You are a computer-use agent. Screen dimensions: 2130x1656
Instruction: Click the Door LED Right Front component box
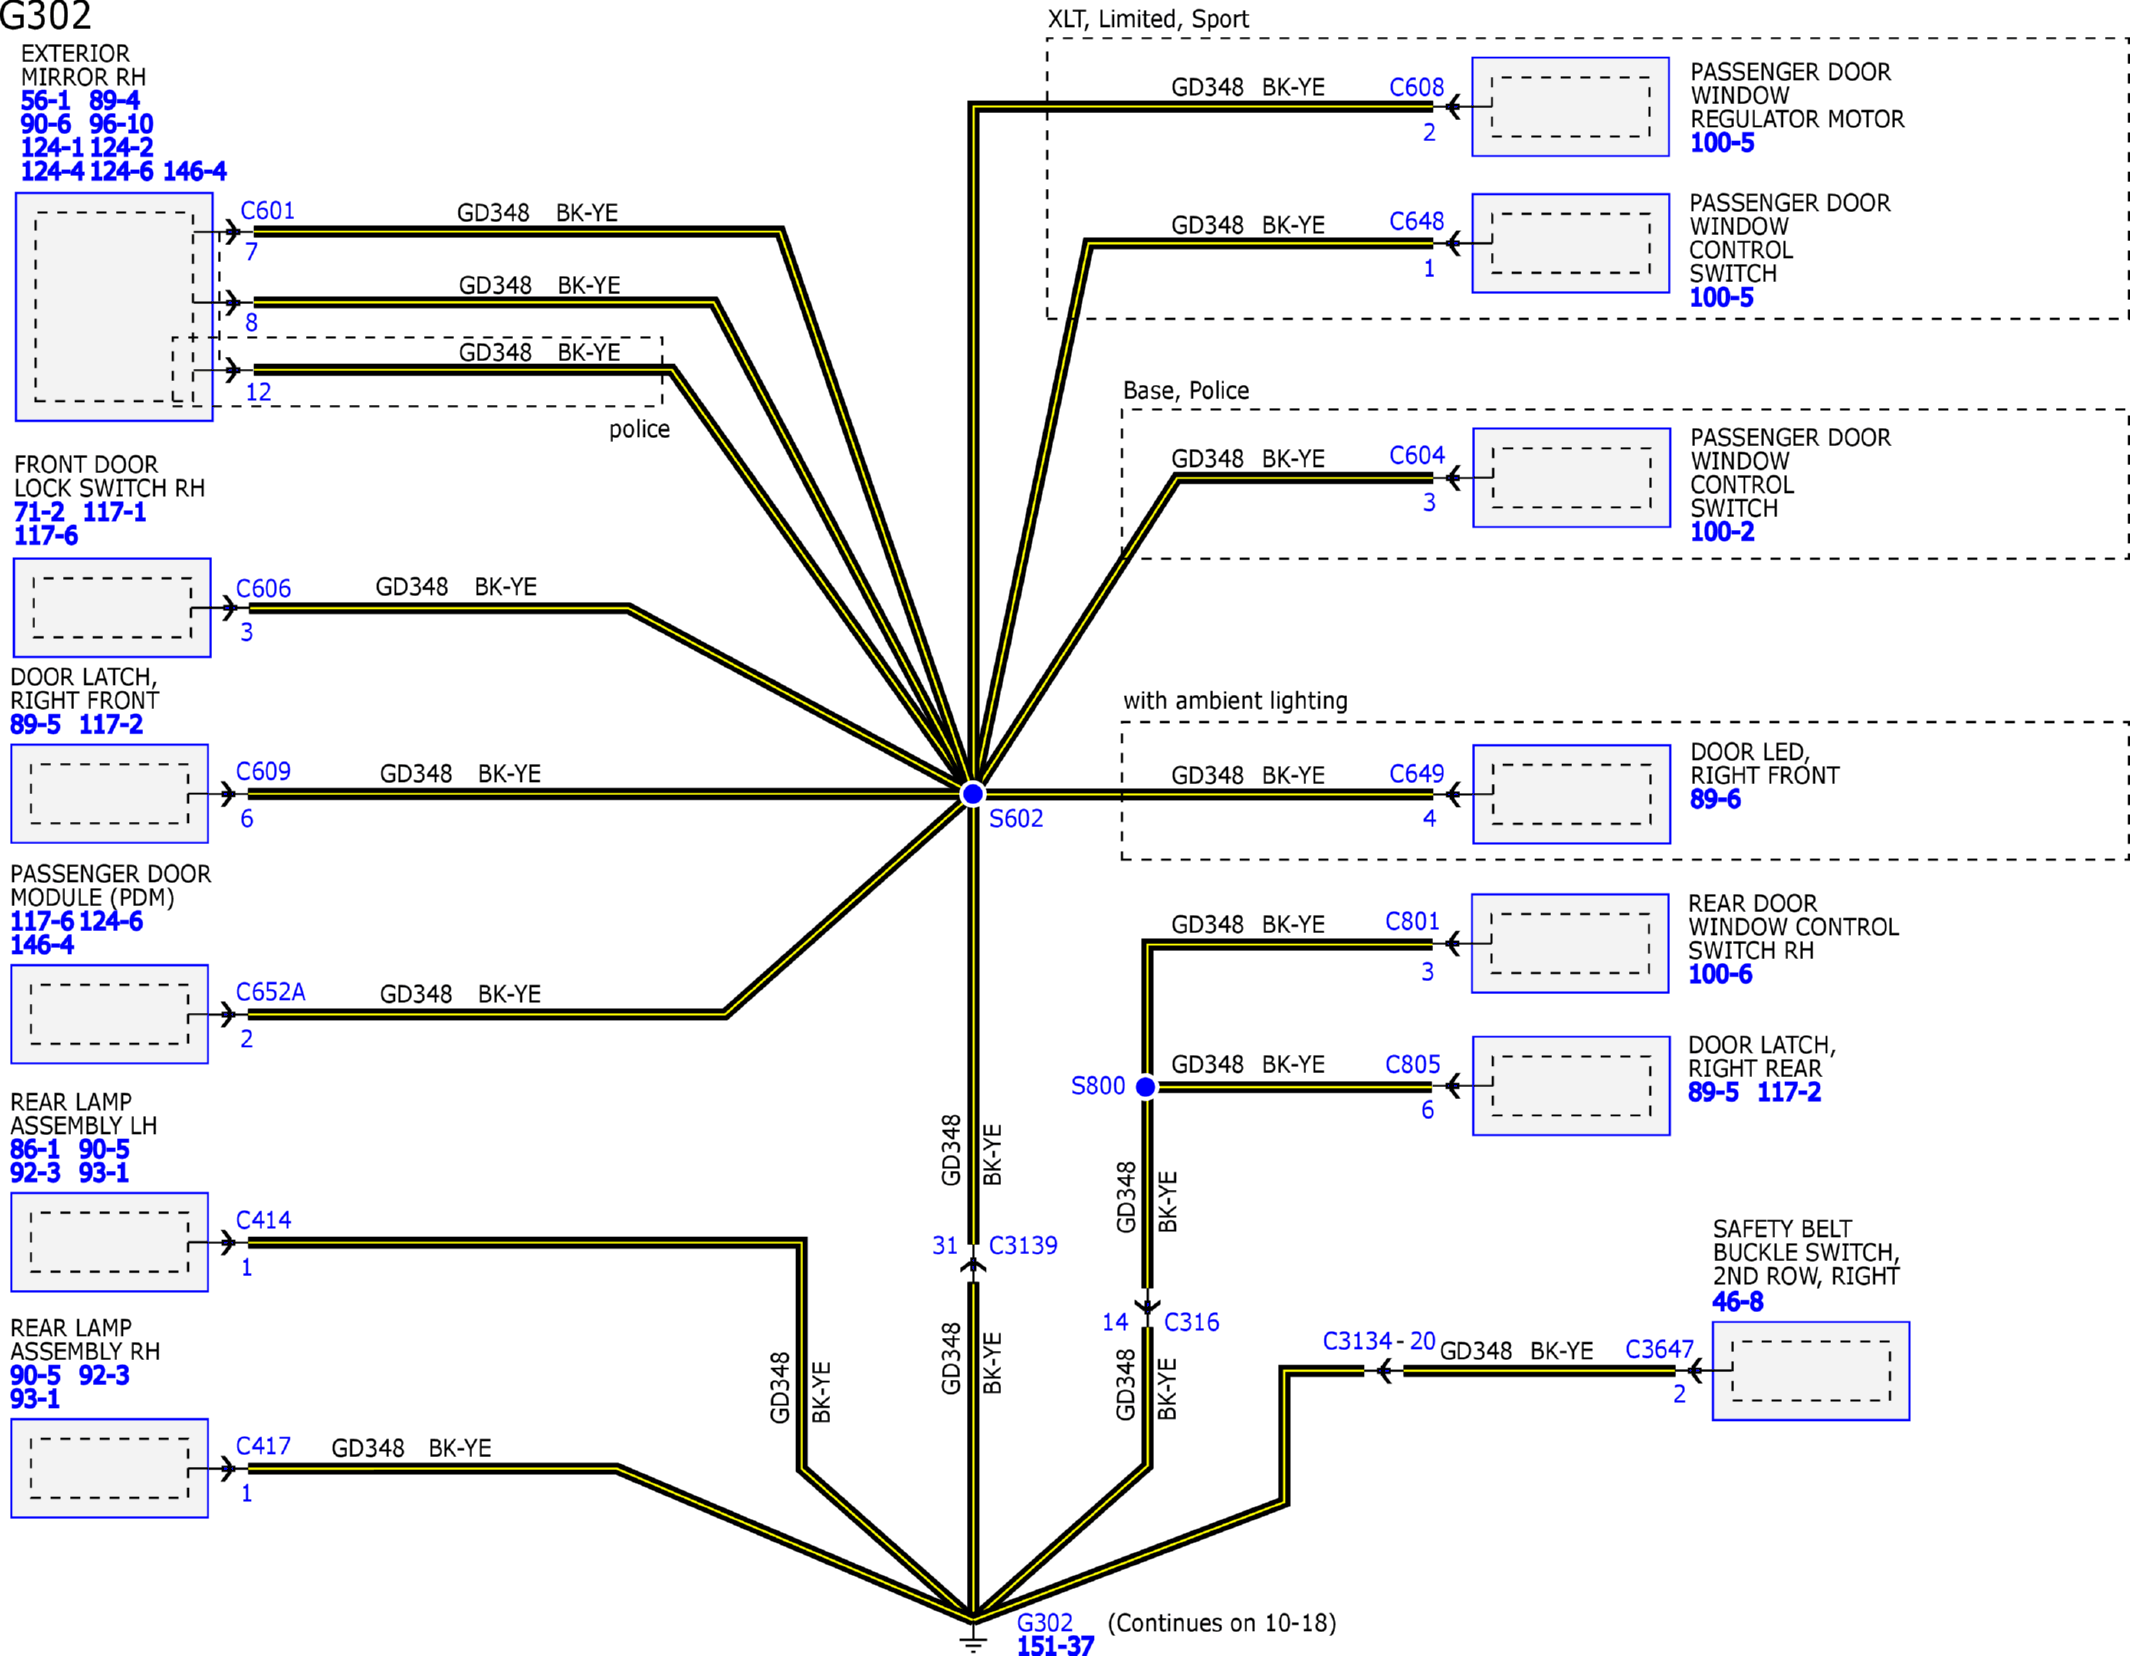click(1571, 794)
